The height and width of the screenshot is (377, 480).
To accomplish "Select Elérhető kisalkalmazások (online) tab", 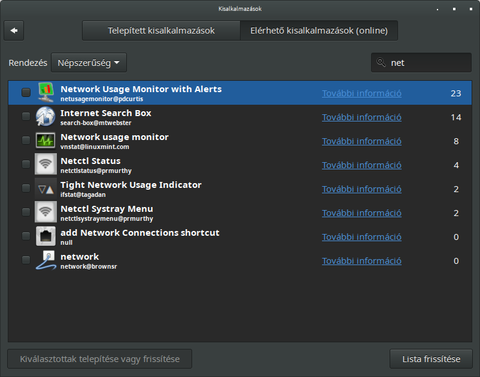I will pos(319,31).
